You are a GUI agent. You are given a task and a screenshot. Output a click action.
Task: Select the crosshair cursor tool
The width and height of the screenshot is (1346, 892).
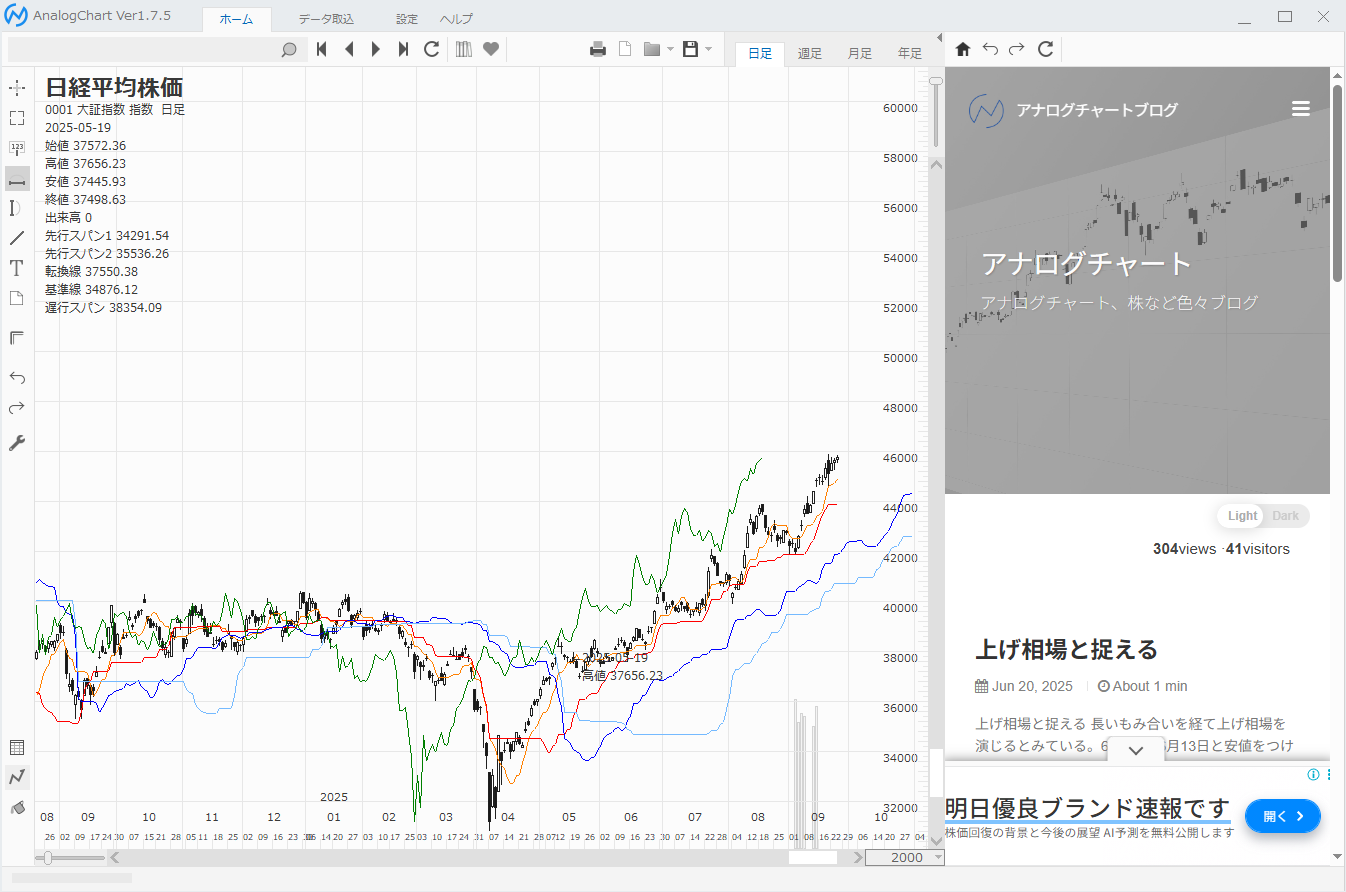[x=17, y=88]
